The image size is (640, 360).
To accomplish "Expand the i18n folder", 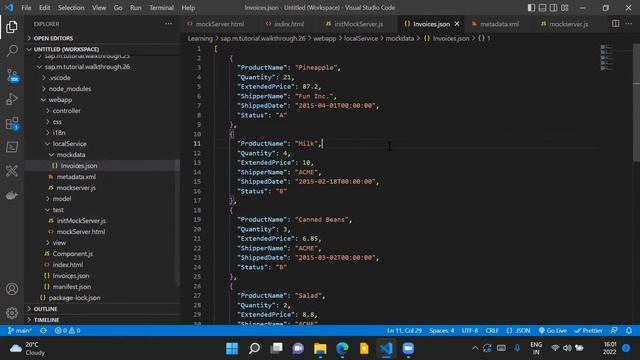I will [59, 133].
